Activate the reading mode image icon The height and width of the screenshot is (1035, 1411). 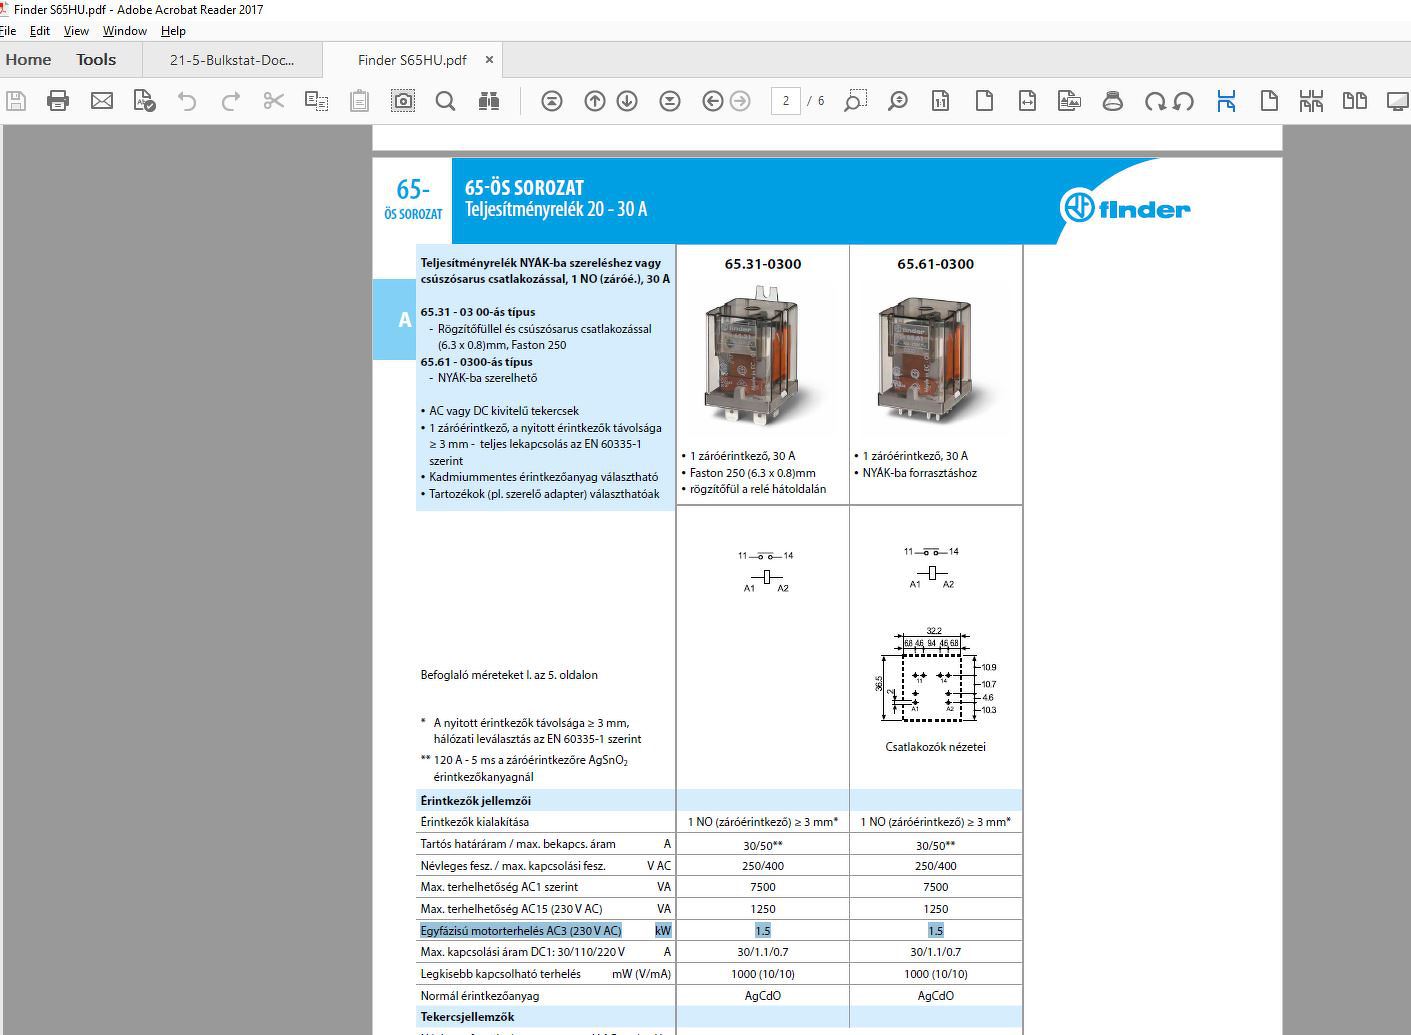pyautogui.click(x=1070, y=101)
